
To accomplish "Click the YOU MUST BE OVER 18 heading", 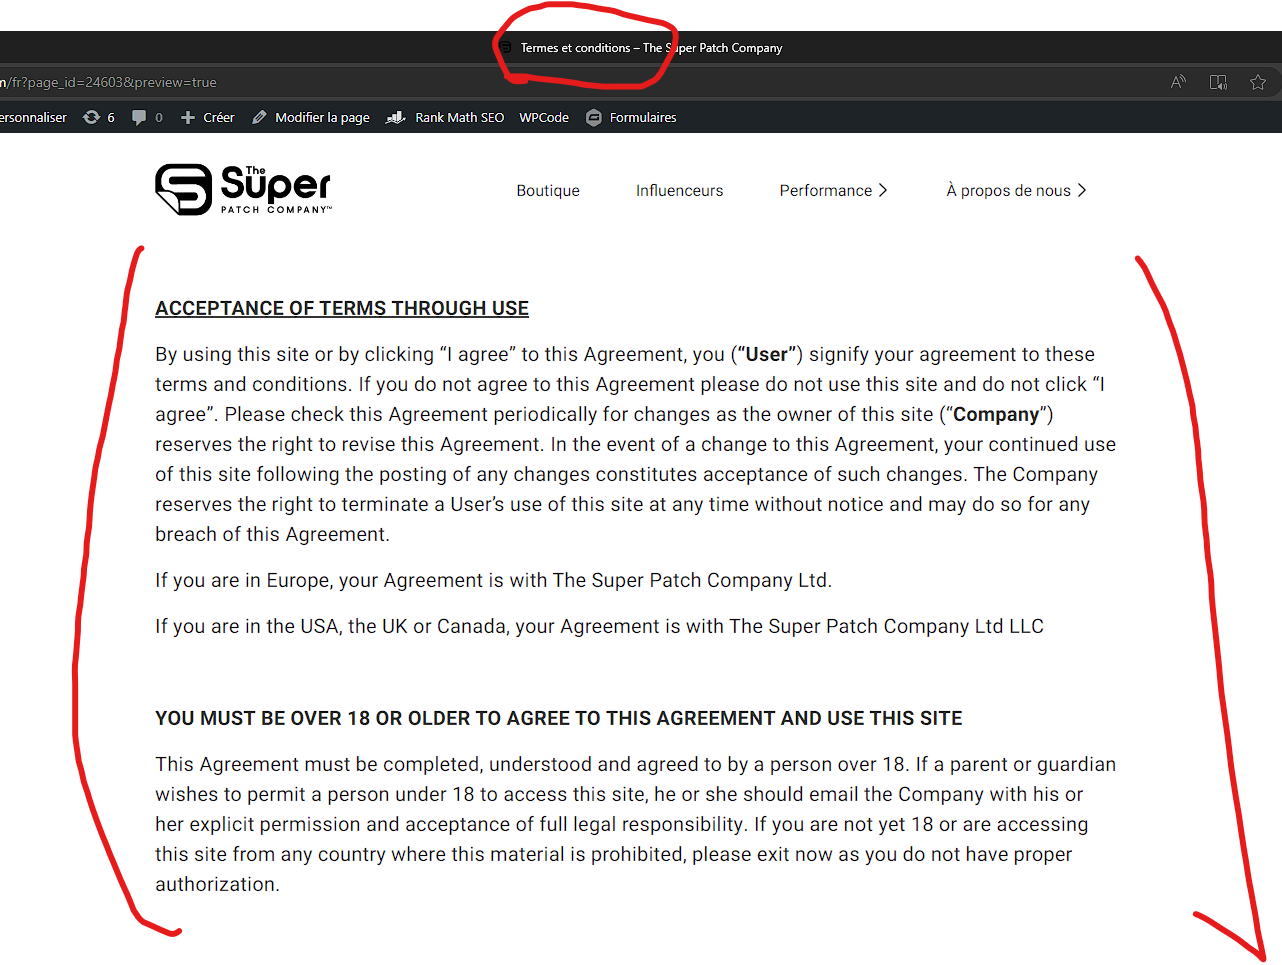I will [558, 718].
